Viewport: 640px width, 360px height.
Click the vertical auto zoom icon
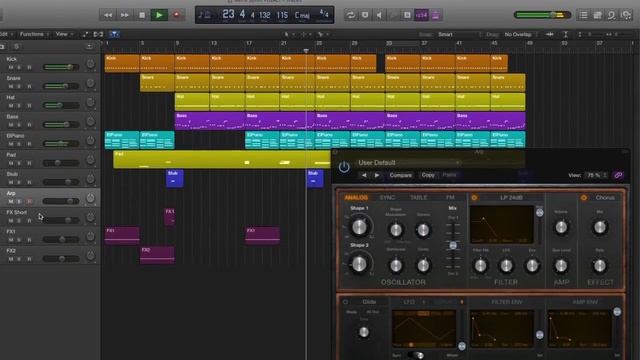coord(565,34)
